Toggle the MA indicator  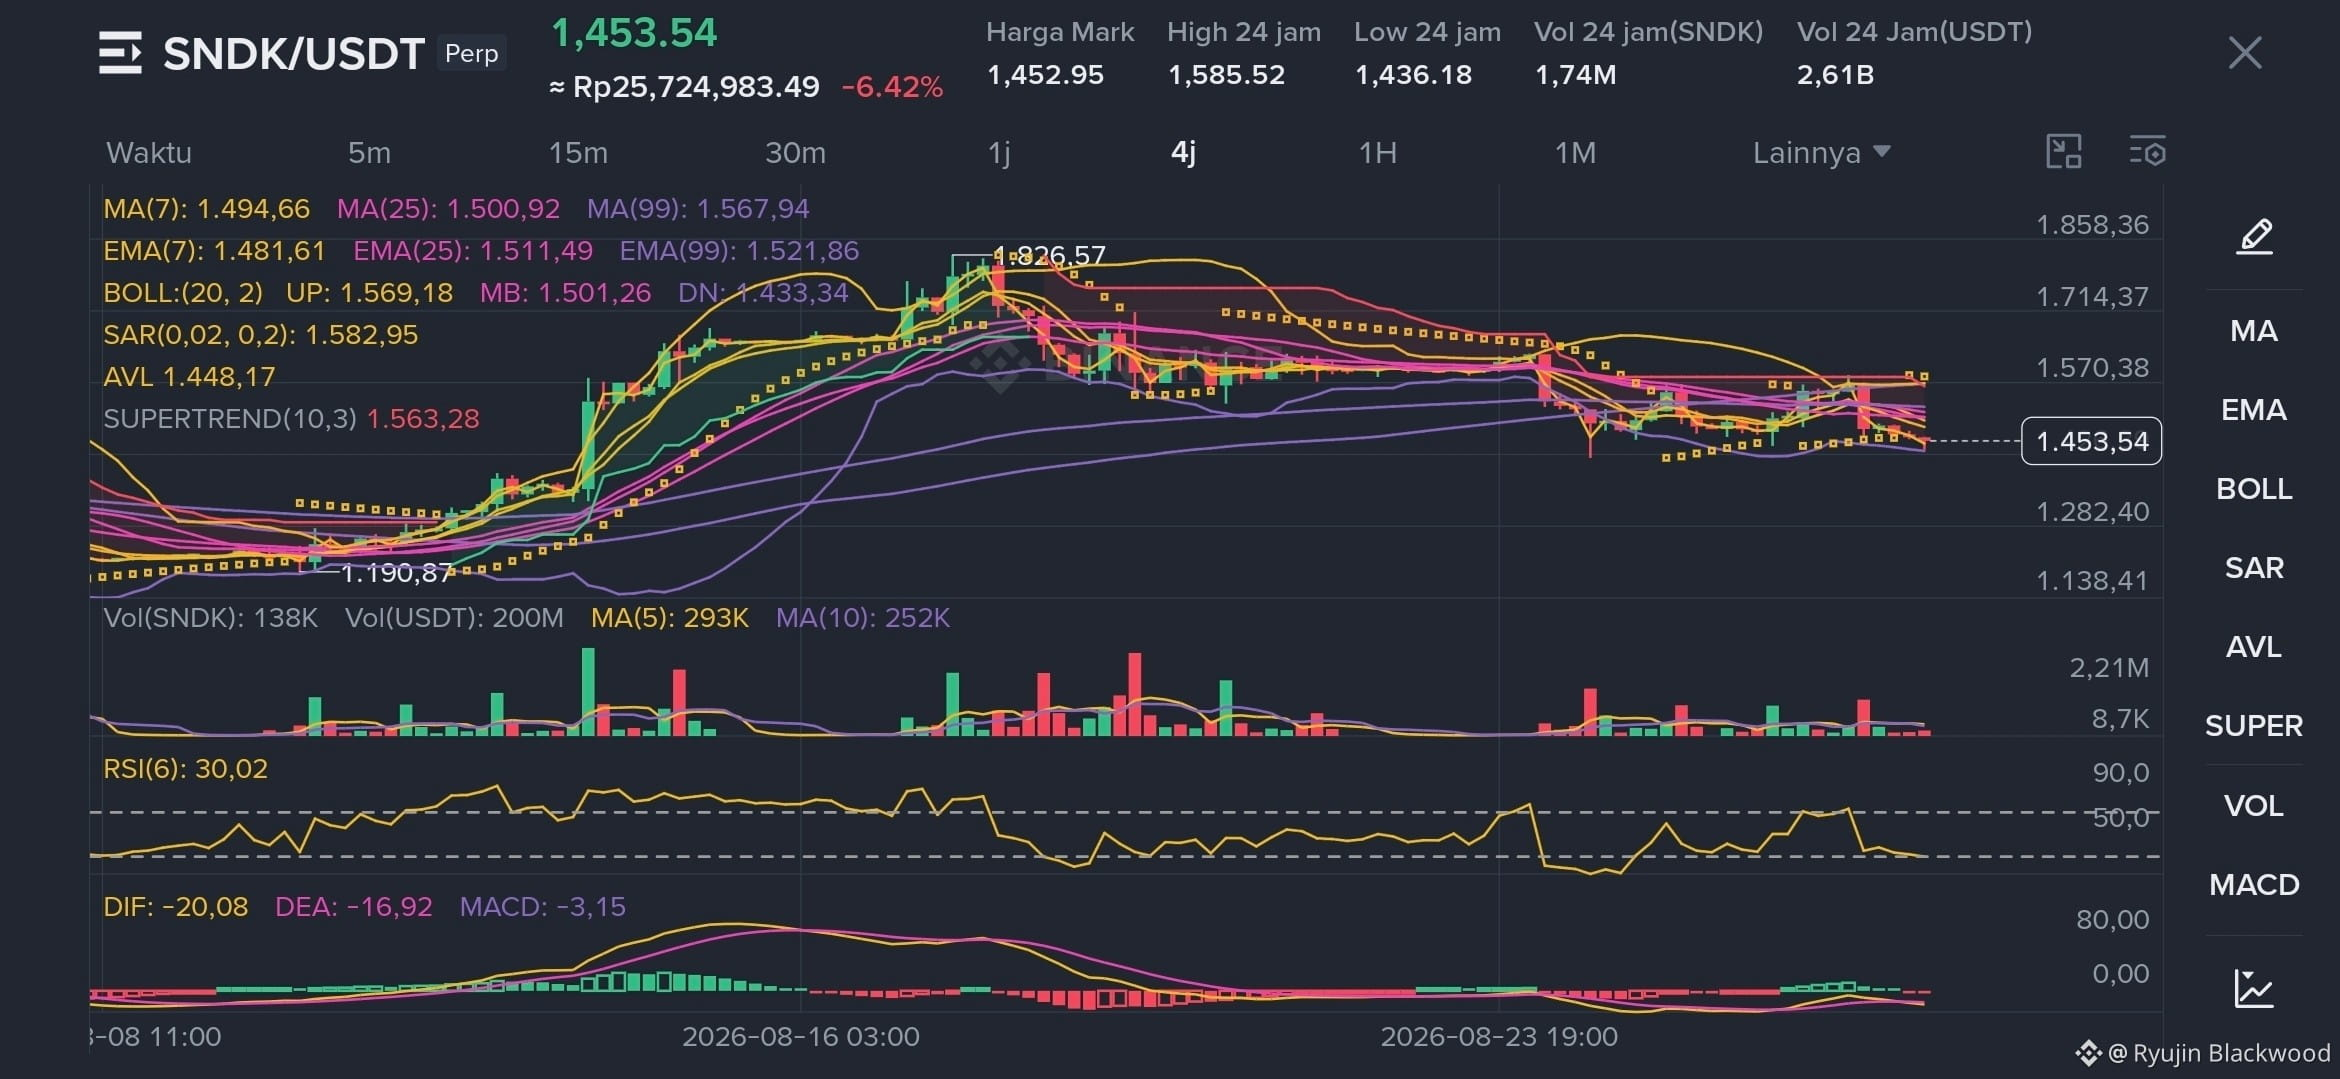[2254, 331]
